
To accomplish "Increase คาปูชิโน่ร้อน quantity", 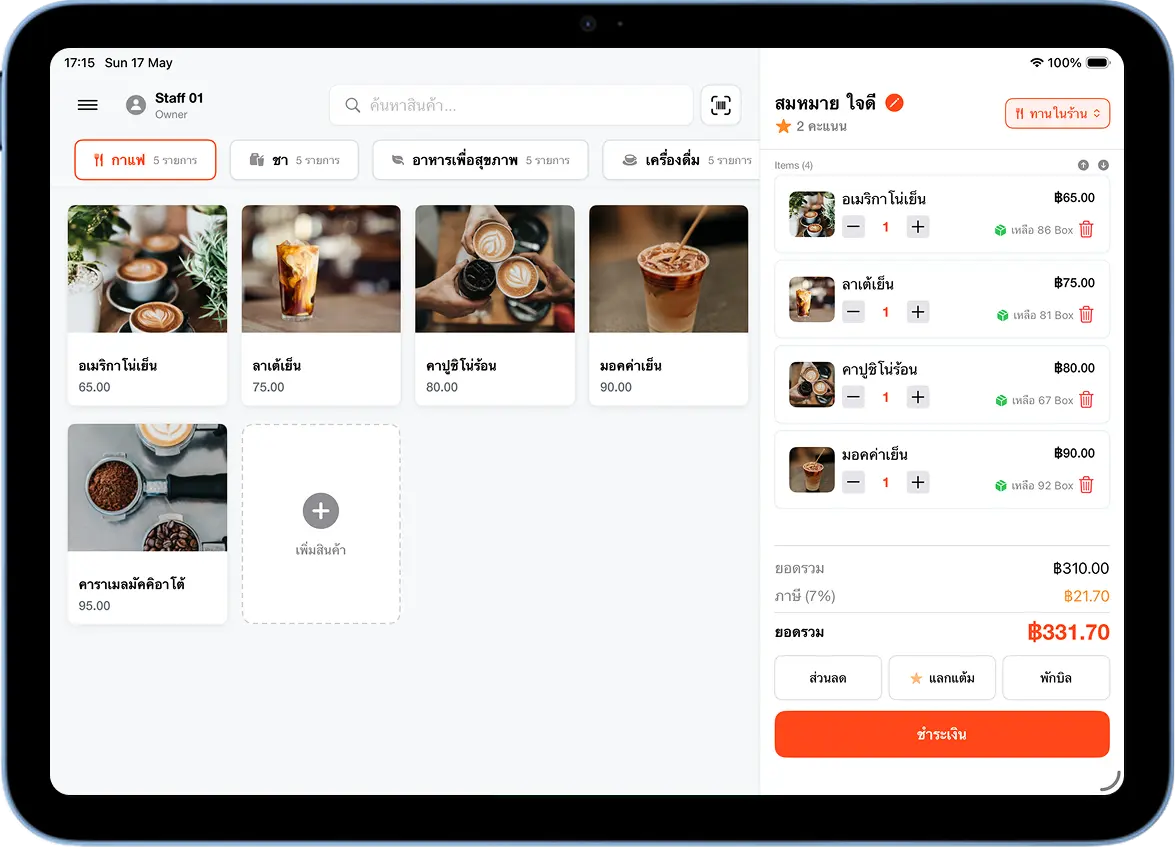I will [917, 397].
